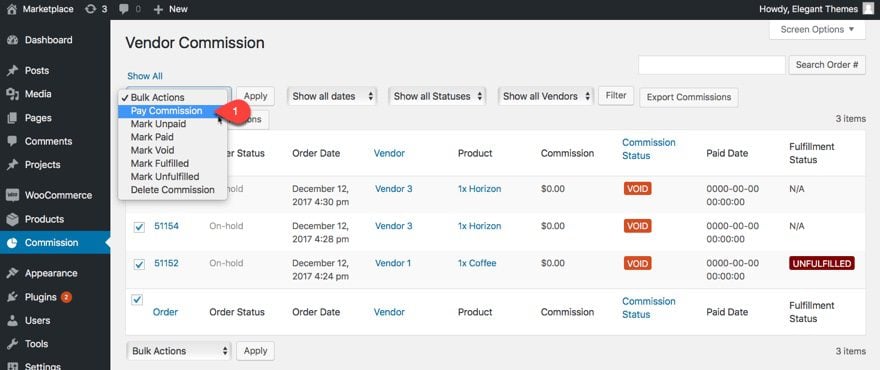Click the Posts pin icon
This screenshot has width=880, height=370.
point(12,71)
